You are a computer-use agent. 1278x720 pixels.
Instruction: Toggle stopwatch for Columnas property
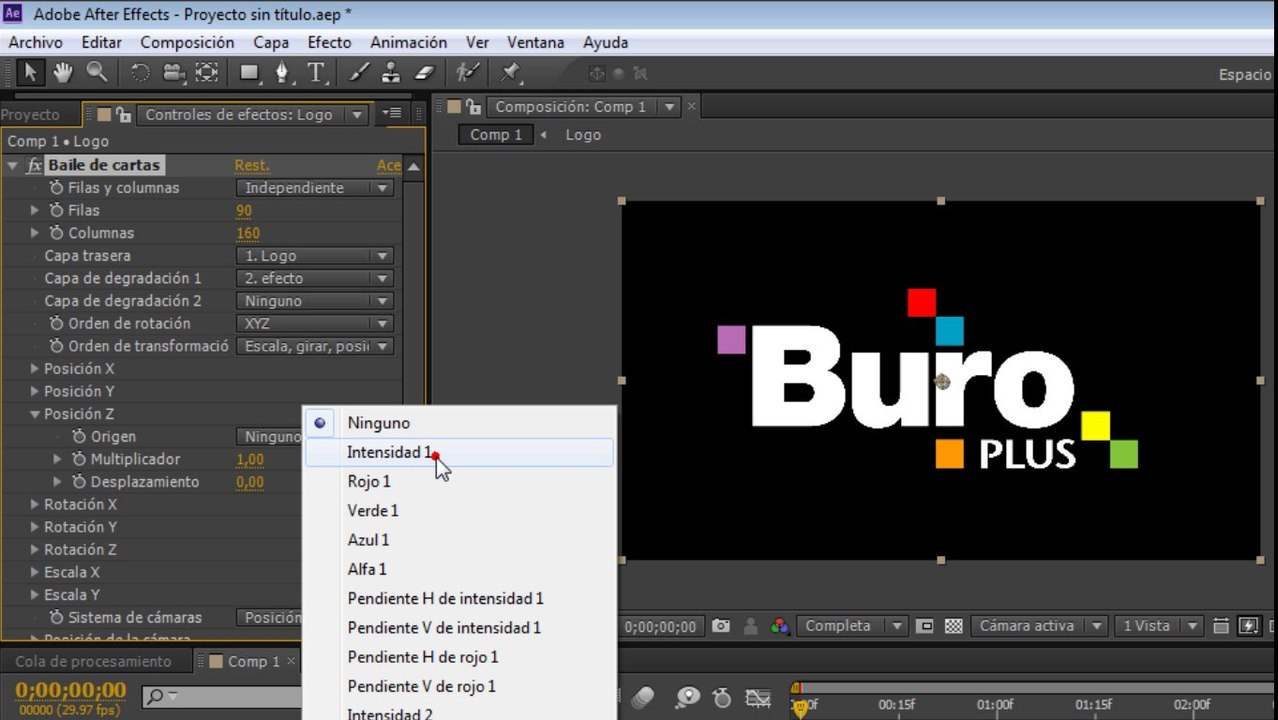click(x=57, y=233)
